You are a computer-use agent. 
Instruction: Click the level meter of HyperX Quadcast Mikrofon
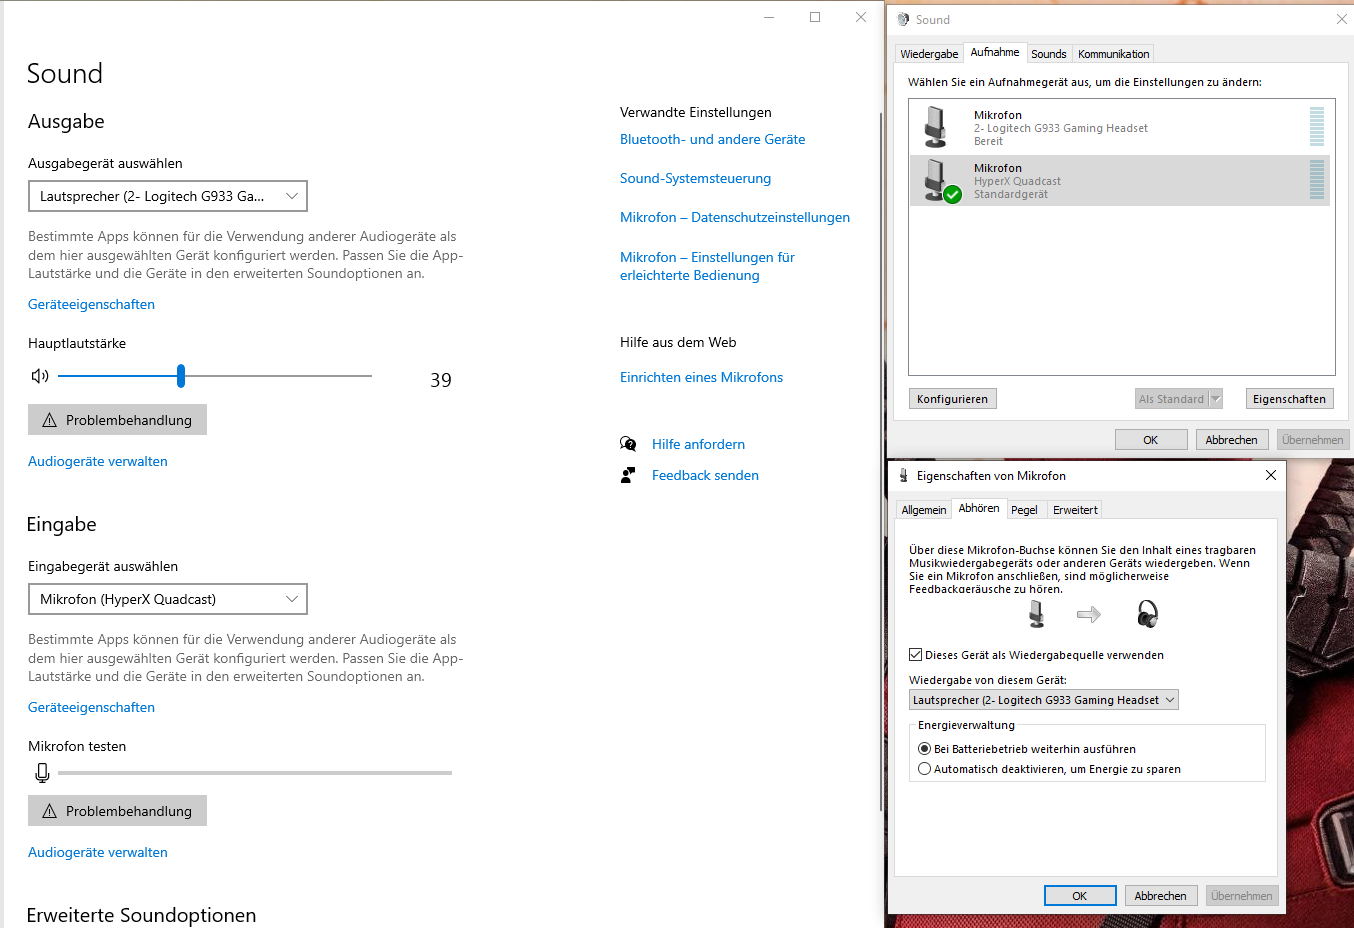tap(1317, 180)
